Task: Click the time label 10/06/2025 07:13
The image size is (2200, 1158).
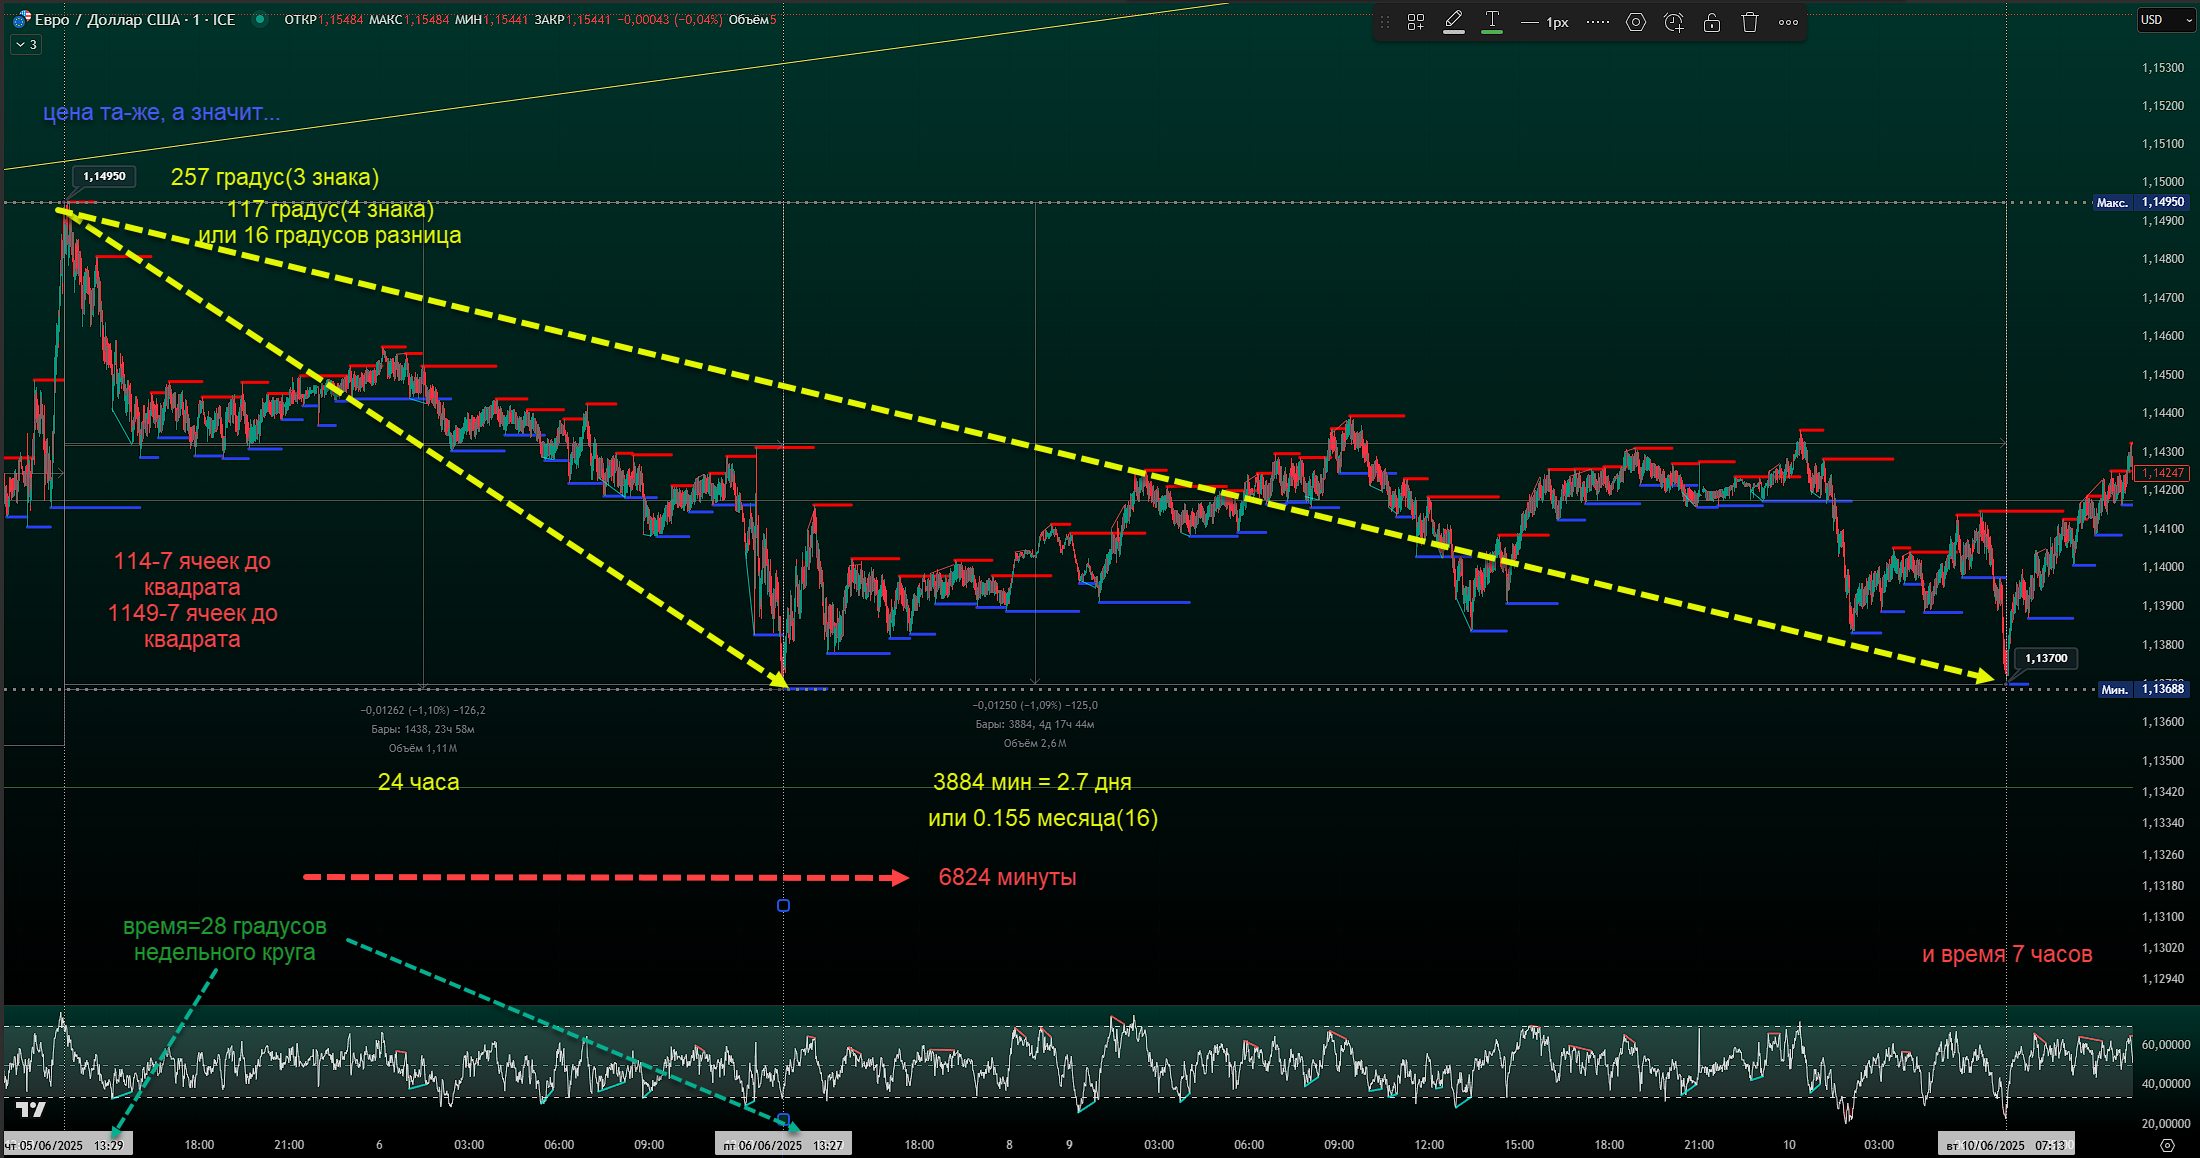Action: (2006, 1145)
